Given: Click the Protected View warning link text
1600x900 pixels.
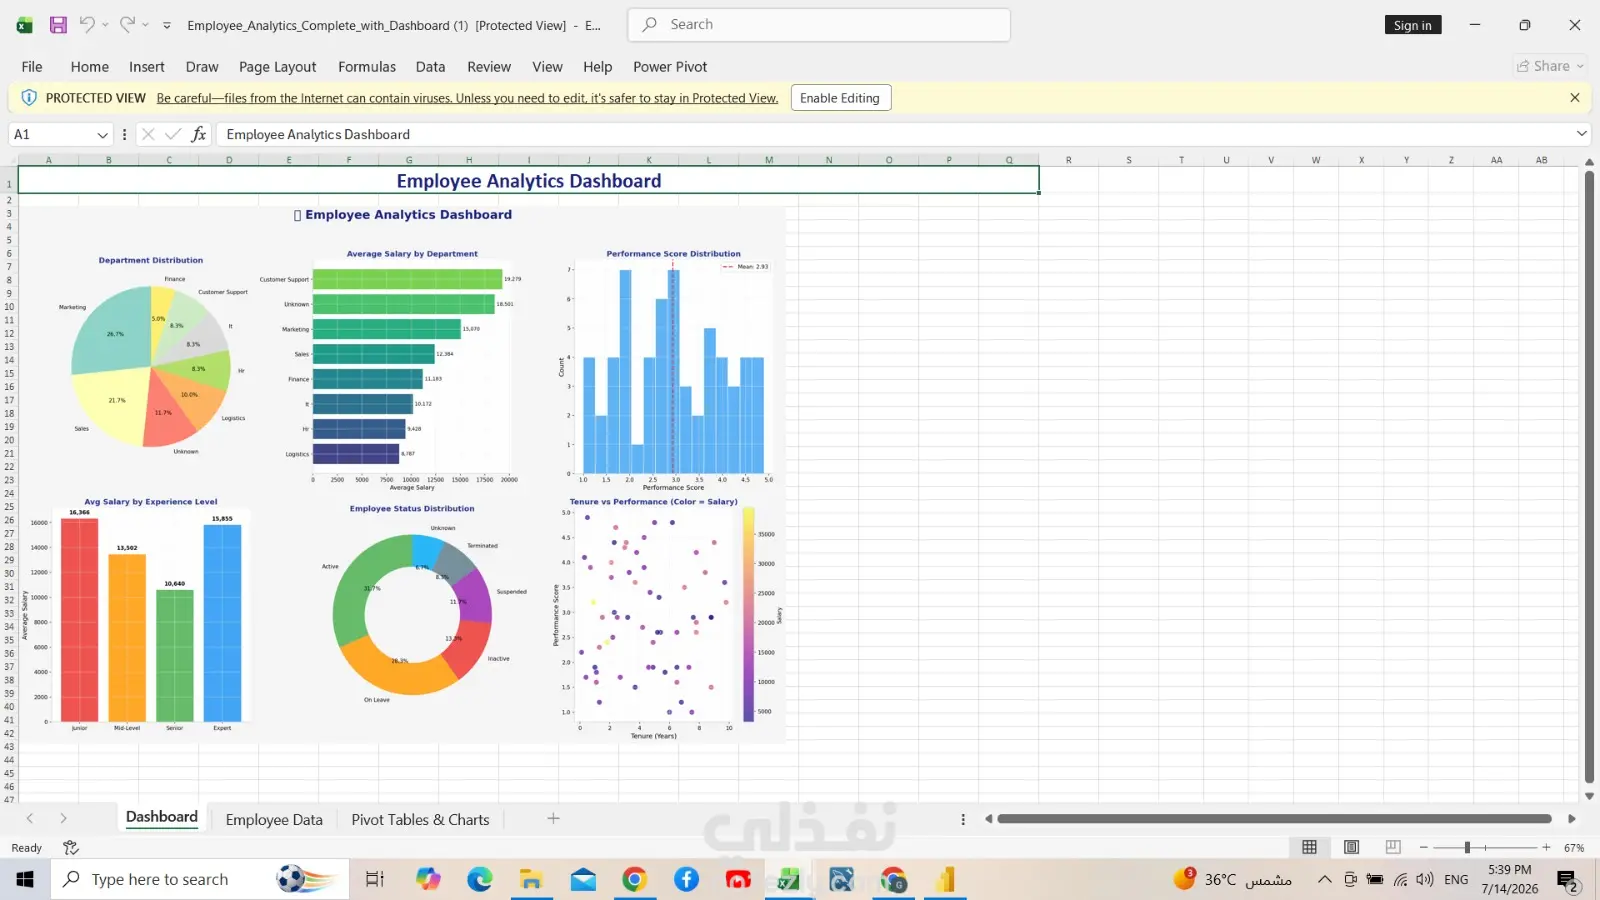Looking at the screenshot, I should point(467,98).
